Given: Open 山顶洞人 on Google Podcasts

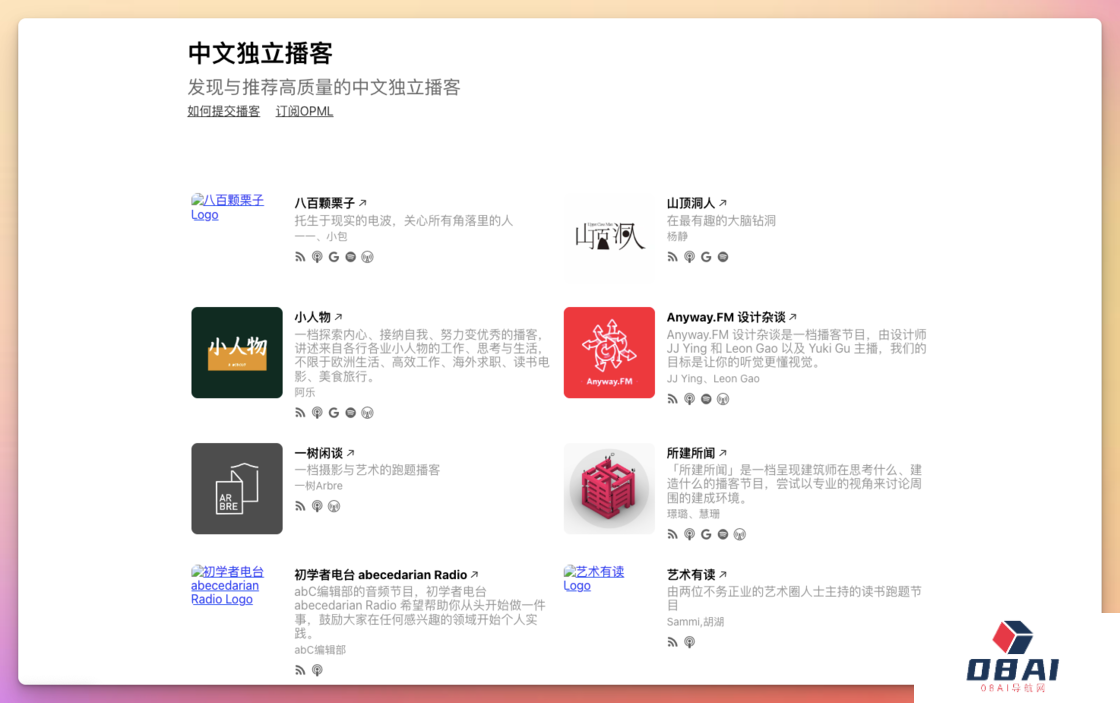Looking at the screenshot, I should tap(706, 257).
